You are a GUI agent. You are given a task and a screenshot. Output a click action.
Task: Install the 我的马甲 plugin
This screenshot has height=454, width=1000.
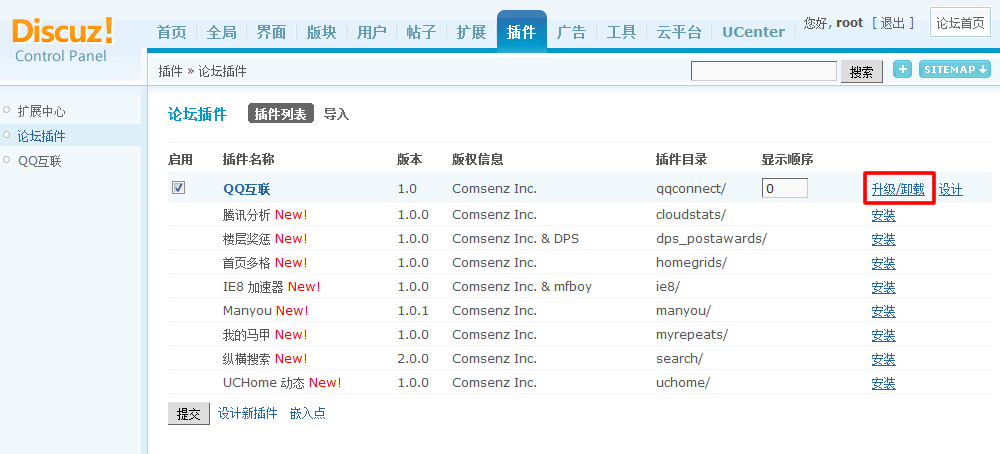(x=883, y=335)
